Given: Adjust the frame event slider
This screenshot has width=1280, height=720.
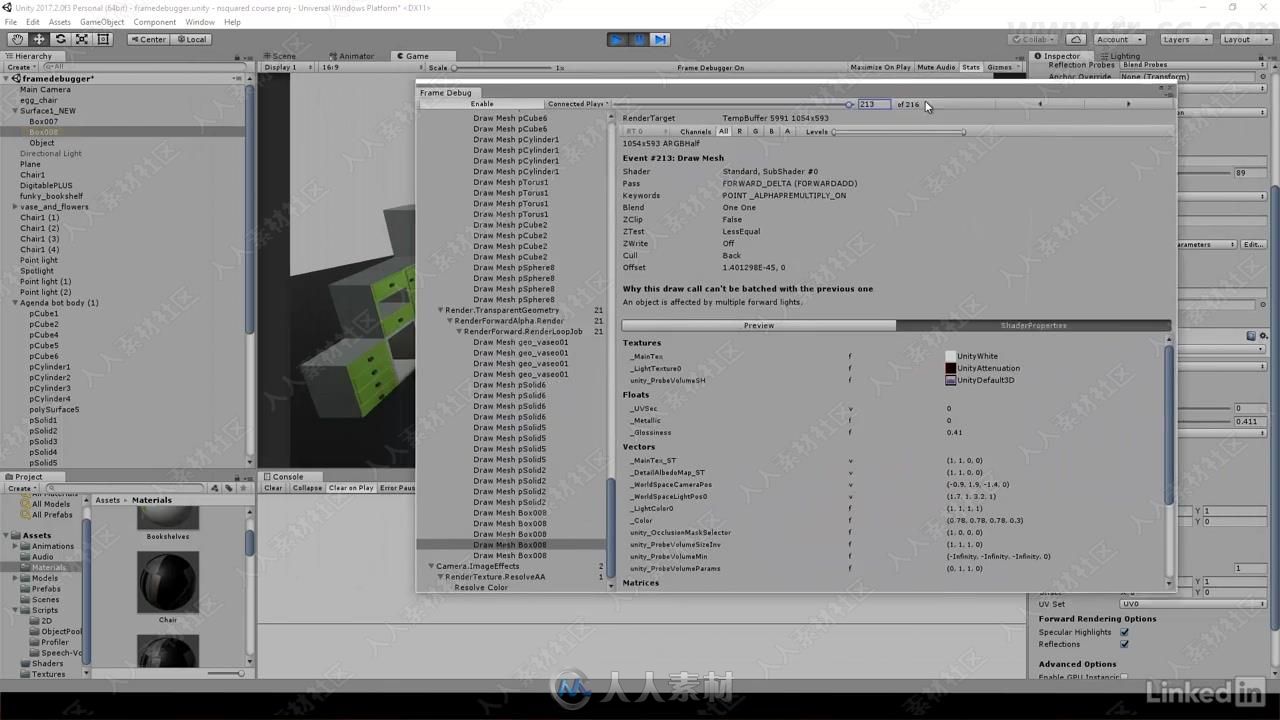Looking at the screenshot, I should [x=732, y=104].
